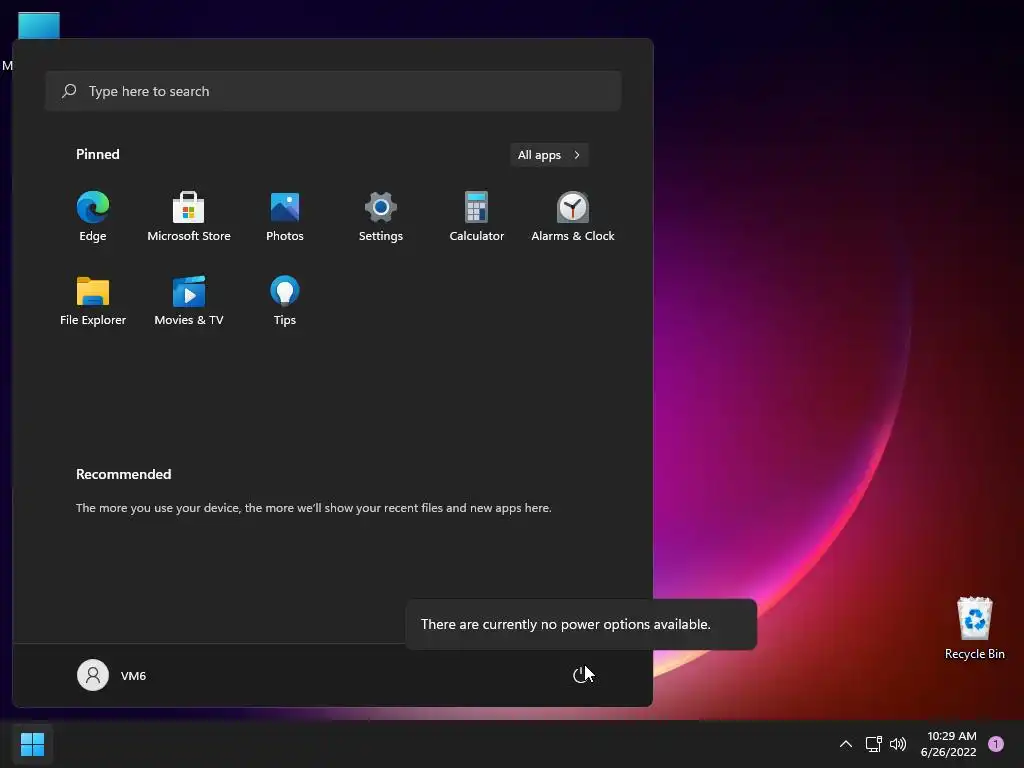Open the volume speaker tray icon
The image size is (1024, 768).
click(898, 744)
